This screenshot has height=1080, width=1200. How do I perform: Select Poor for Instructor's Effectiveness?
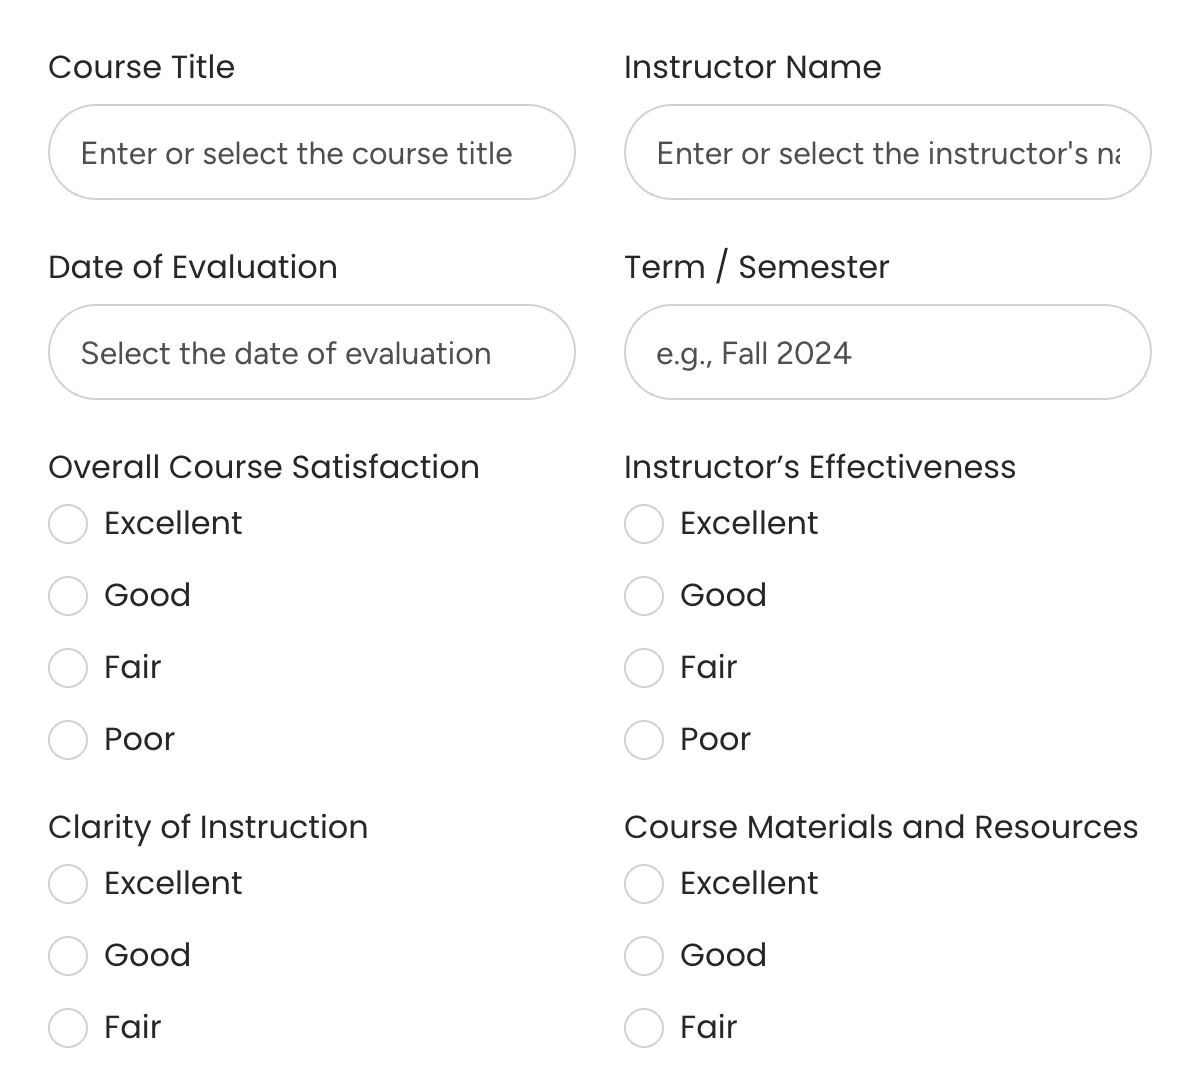tap(643, 739)
